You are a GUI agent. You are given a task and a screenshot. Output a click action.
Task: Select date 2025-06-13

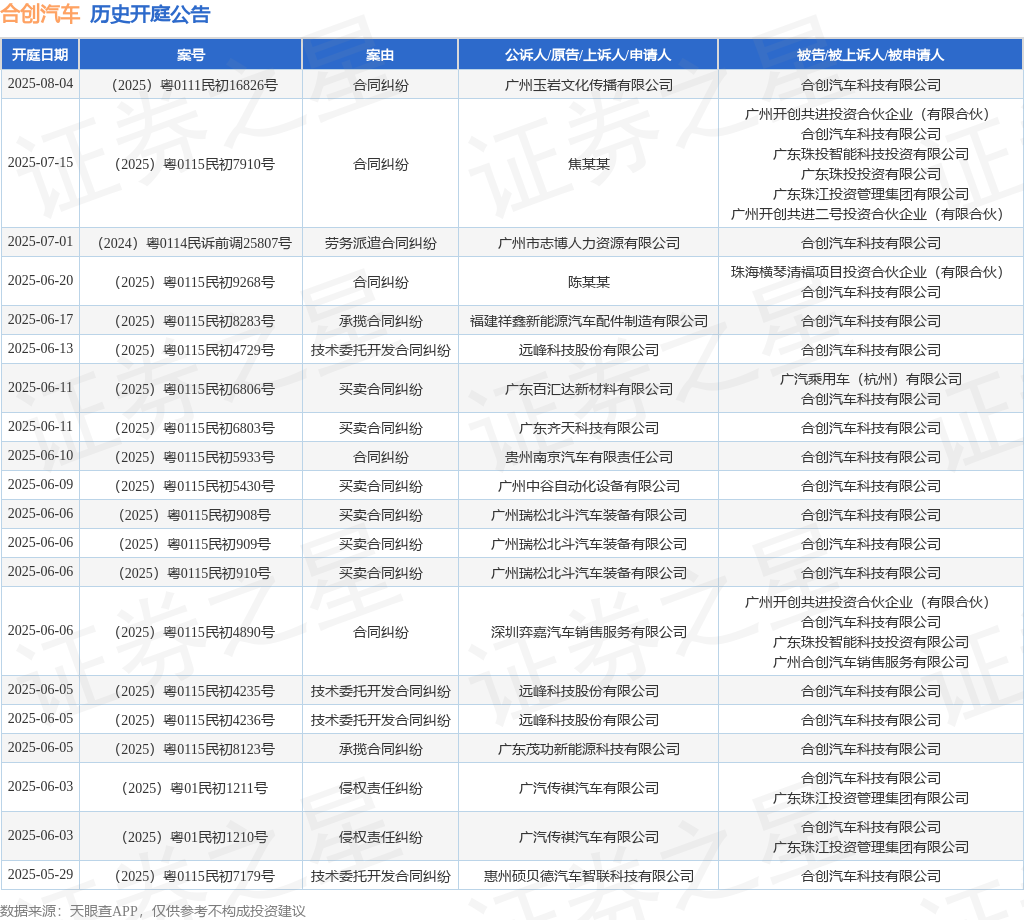(40, 348)
